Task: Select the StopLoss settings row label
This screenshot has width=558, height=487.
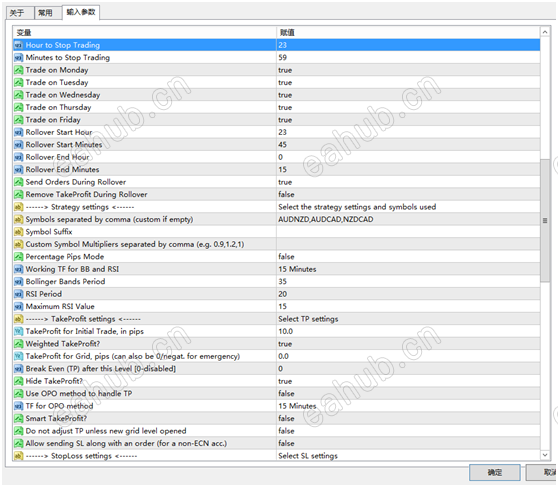Action: pos(81,456)
